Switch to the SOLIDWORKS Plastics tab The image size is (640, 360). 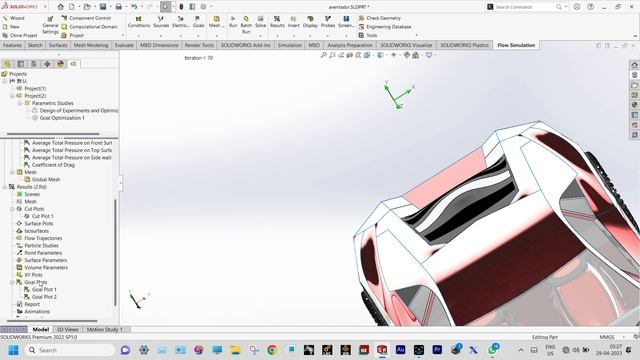[464, 45]
